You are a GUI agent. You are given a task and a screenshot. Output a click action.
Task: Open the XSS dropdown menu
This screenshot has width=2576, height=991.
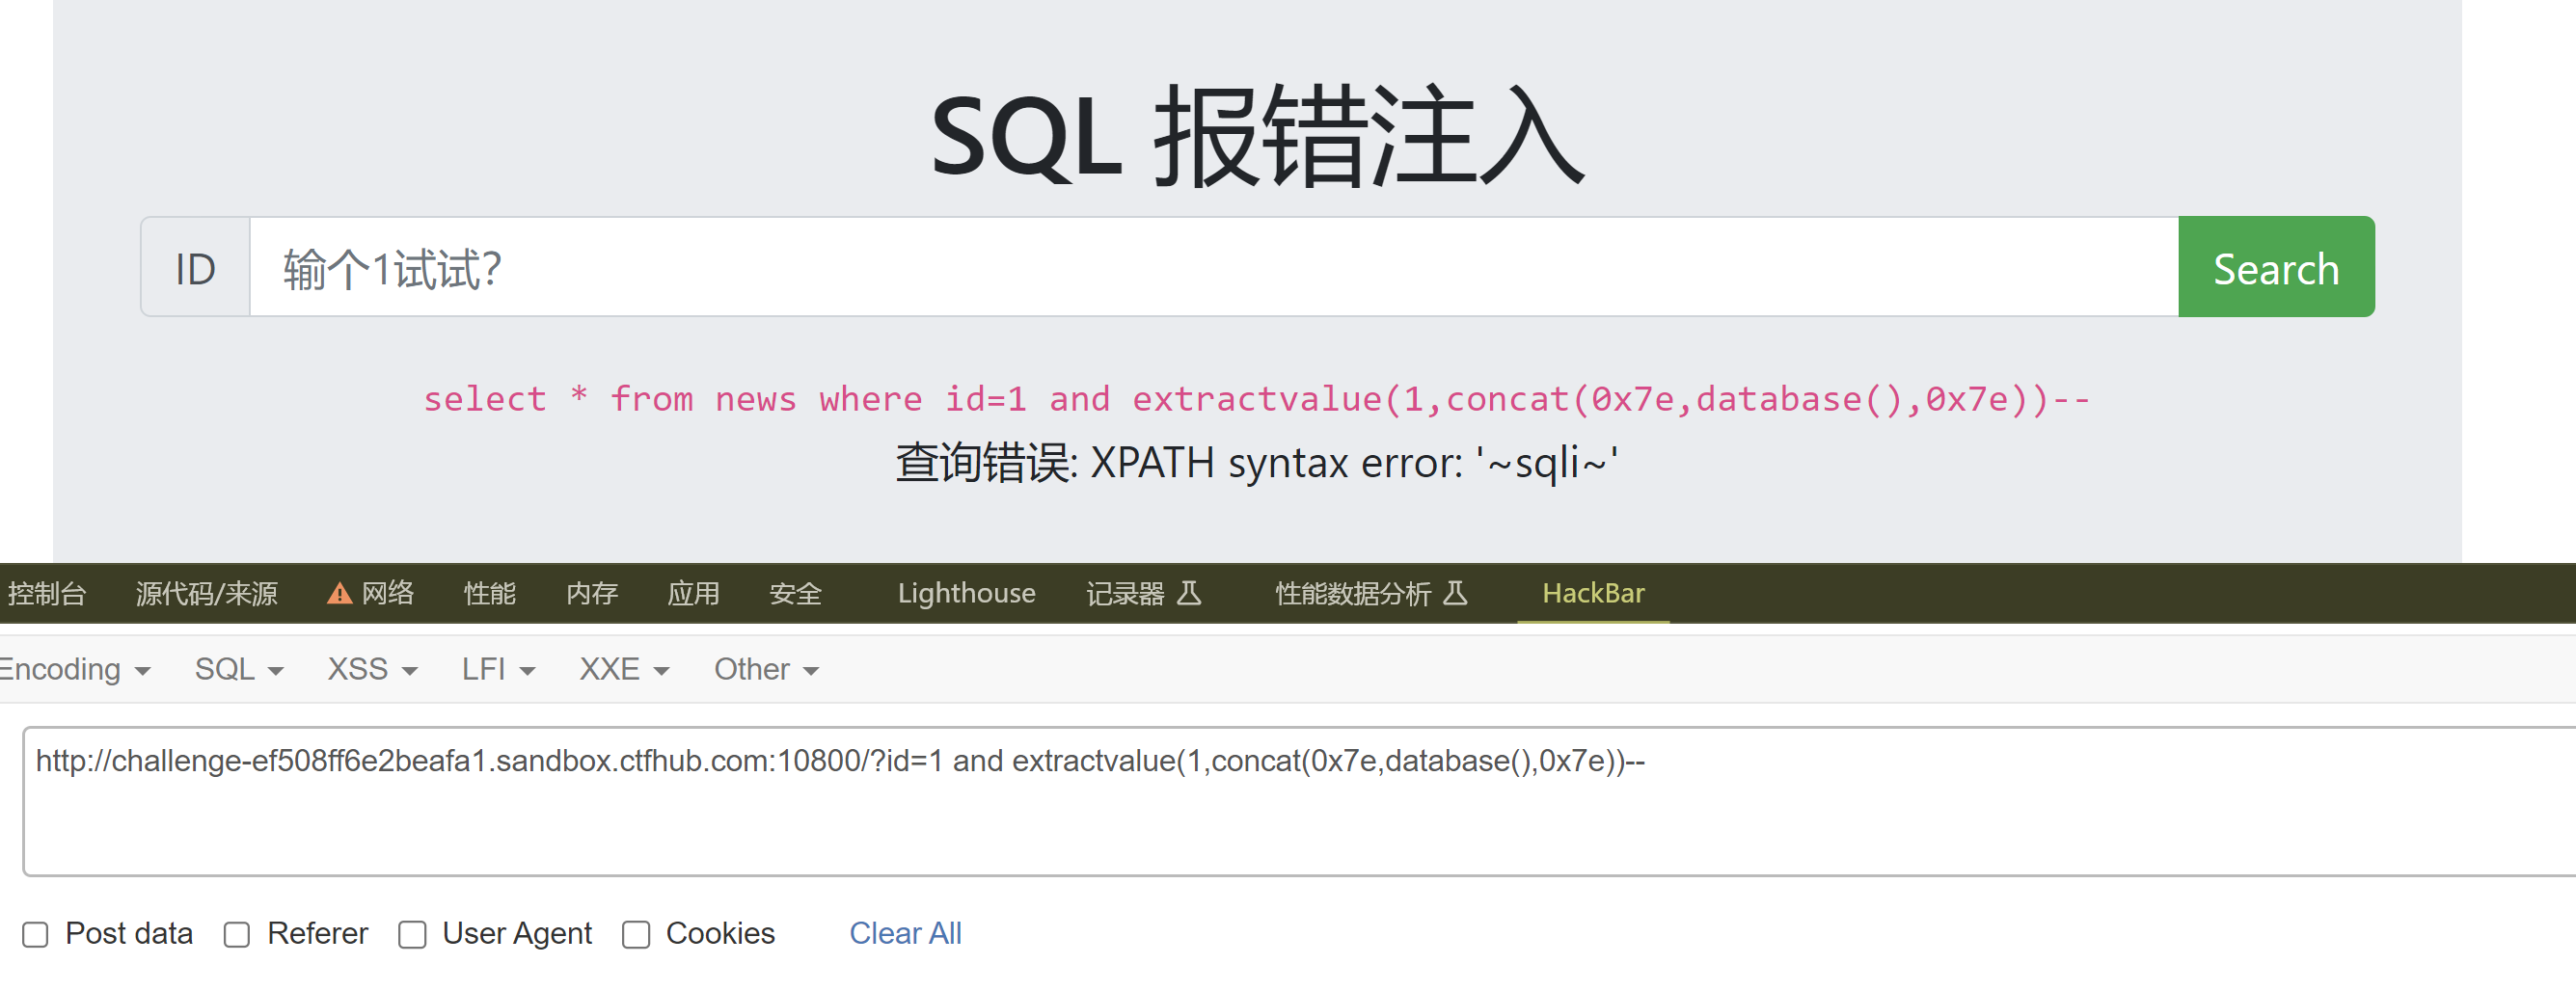click(x=372, y=669)
